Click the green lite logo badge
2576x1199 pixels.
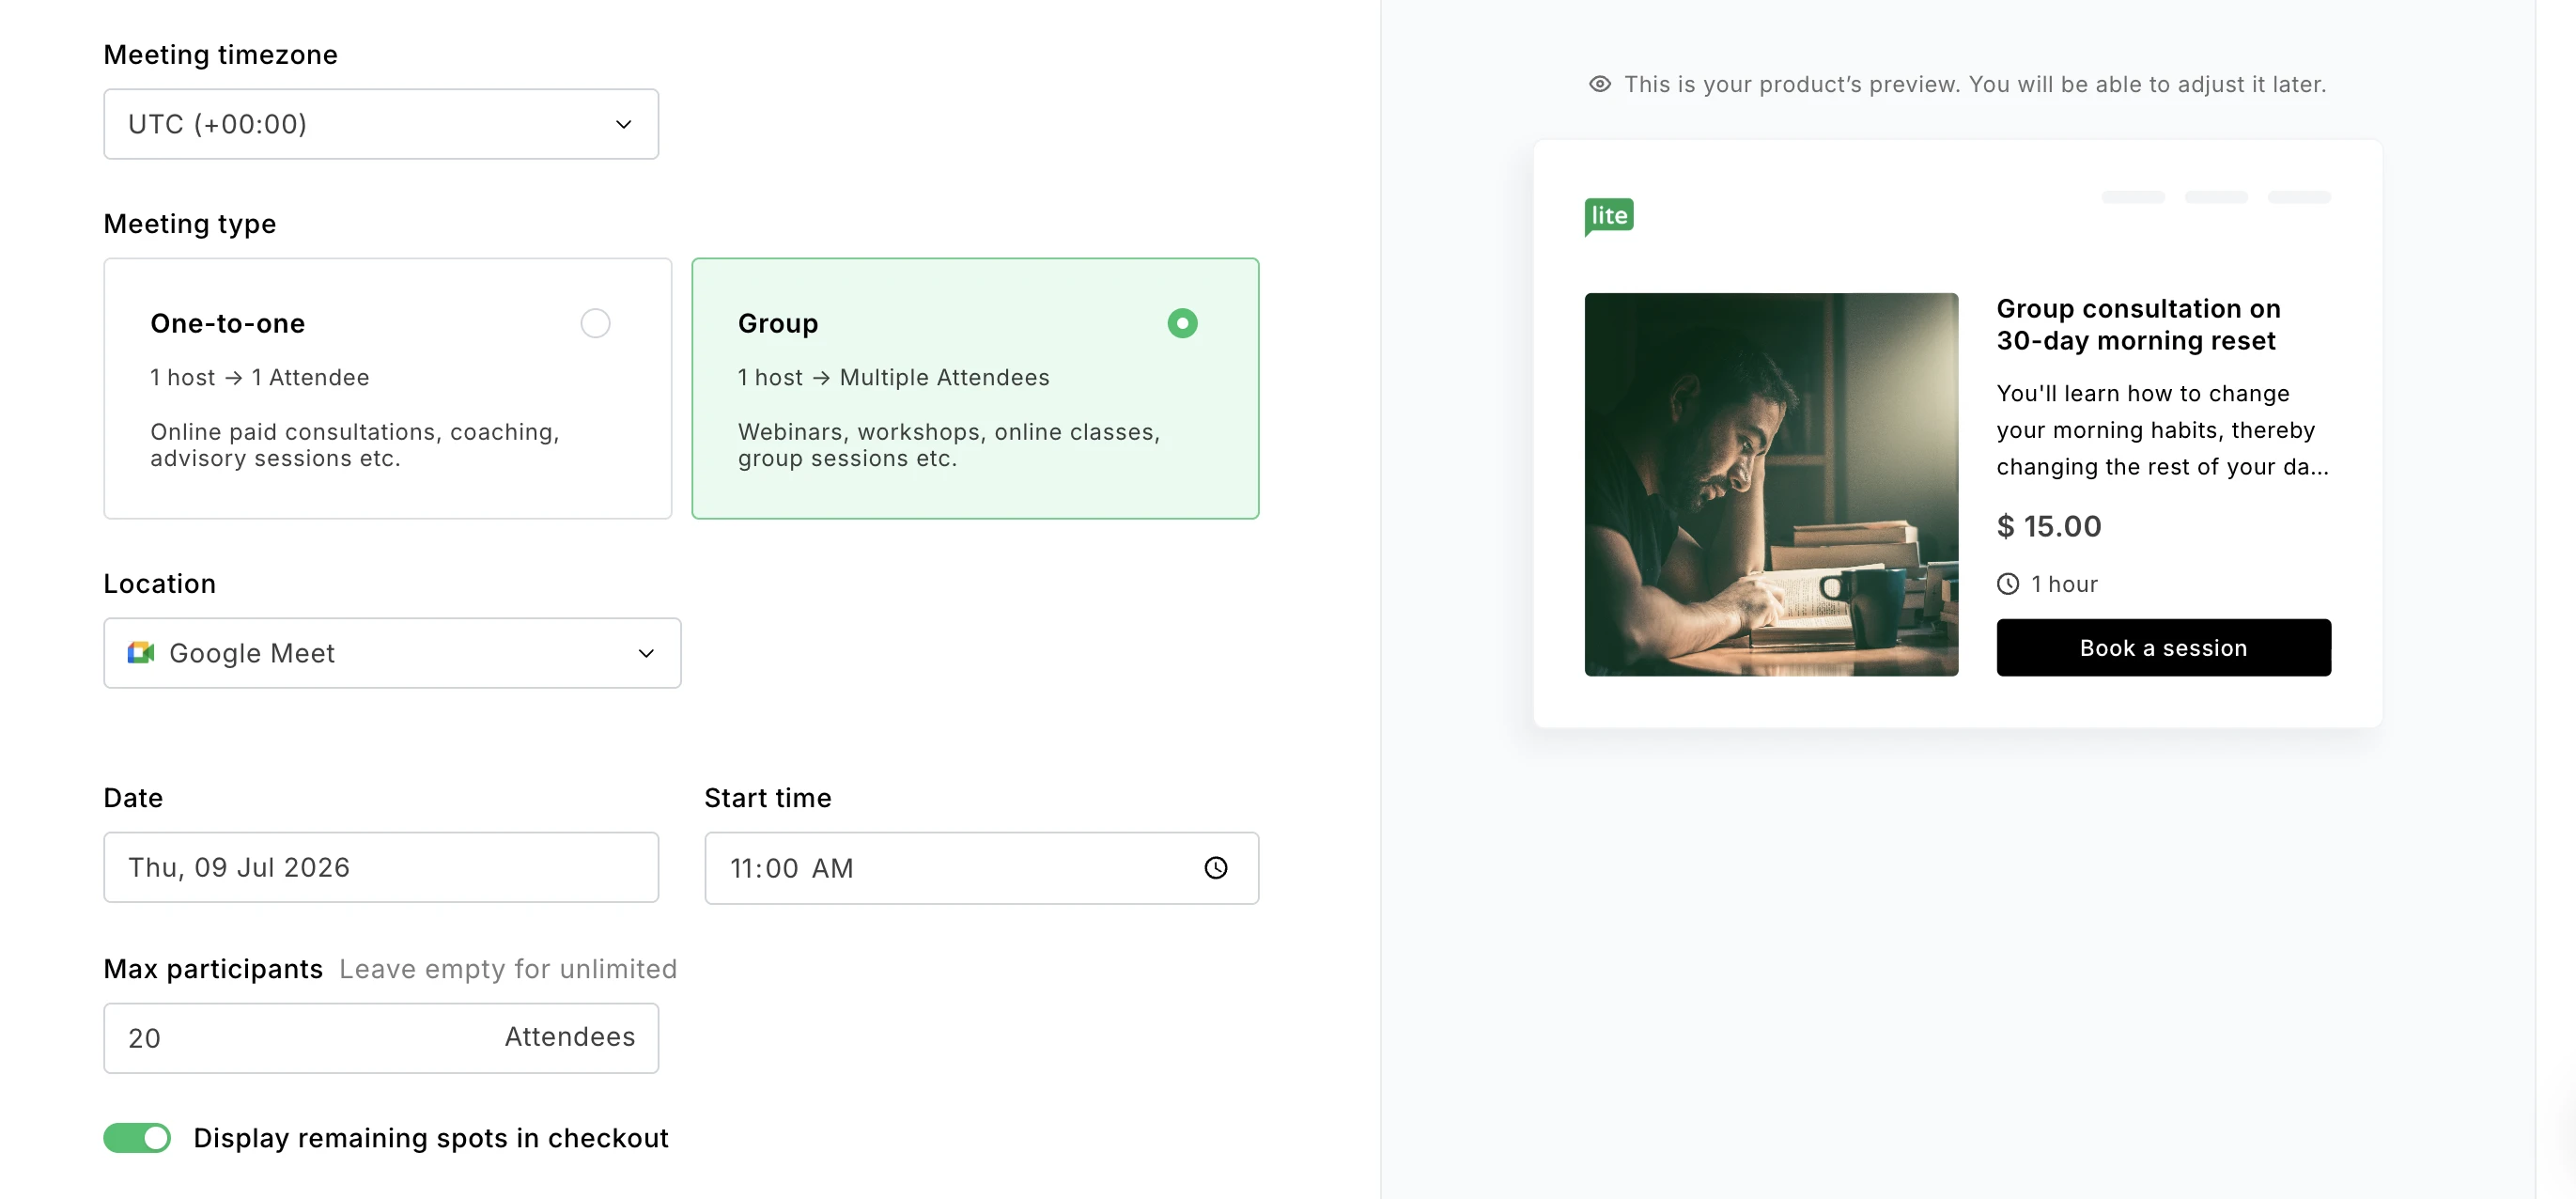coord(1609,216)
